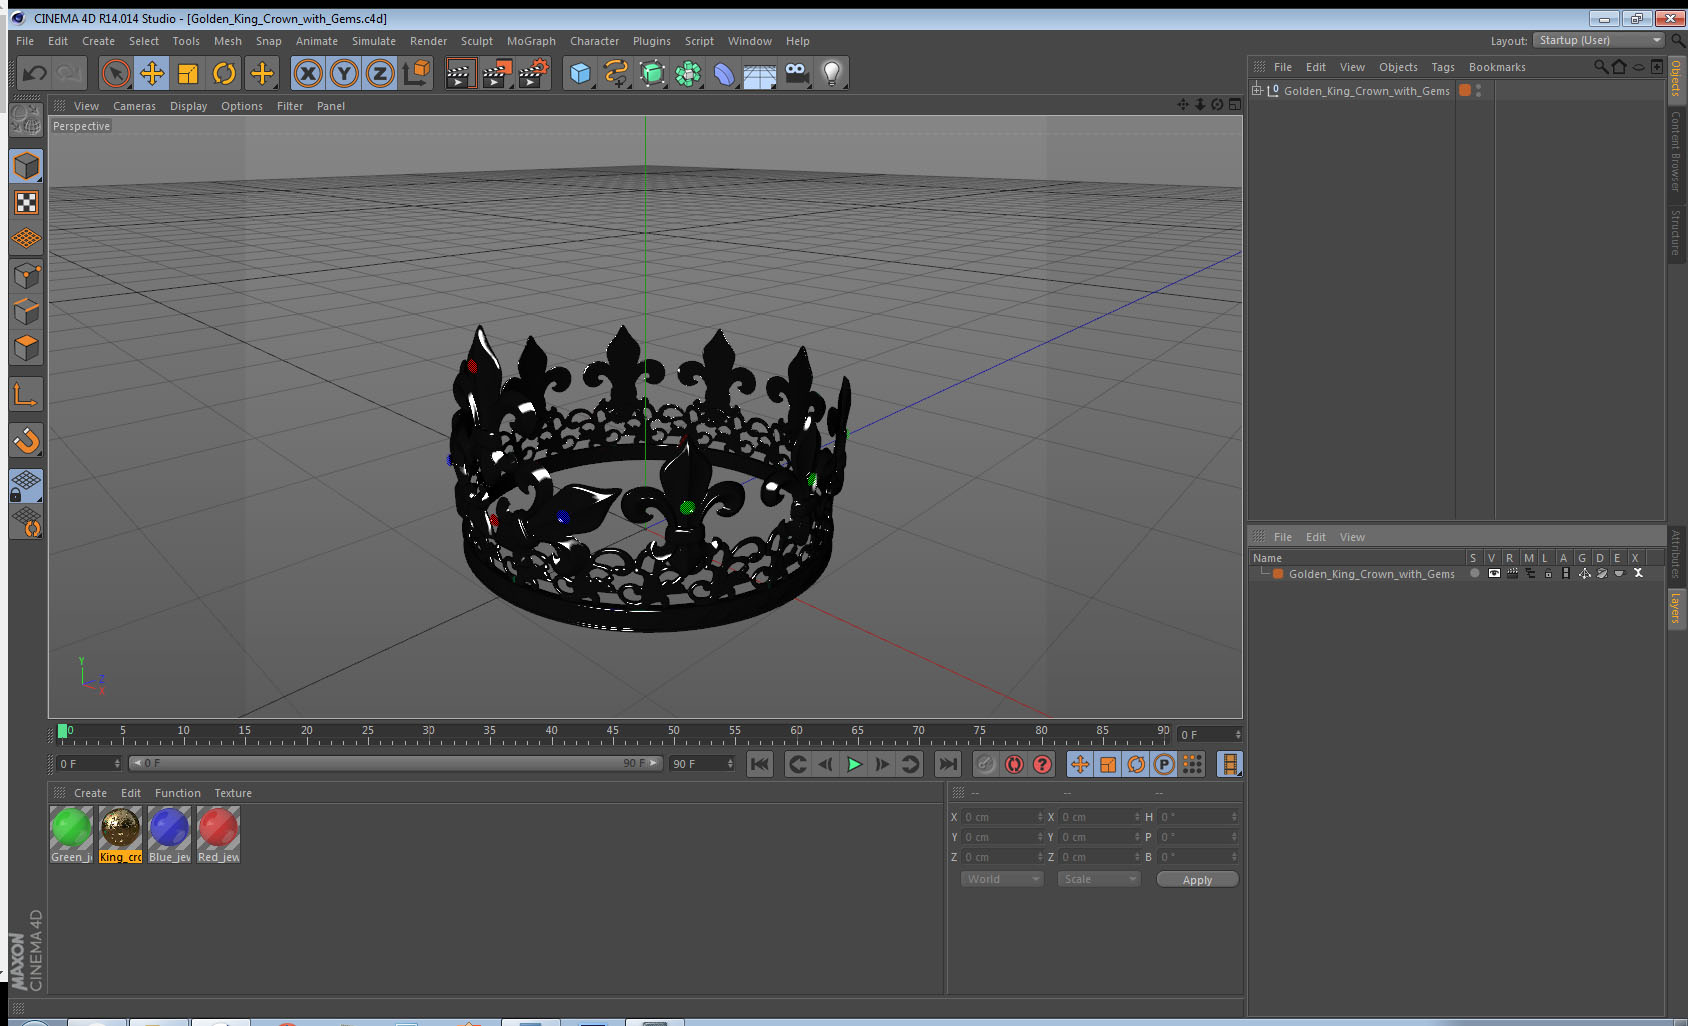Open the keyframe selection dots menu

click(1192, 764)
